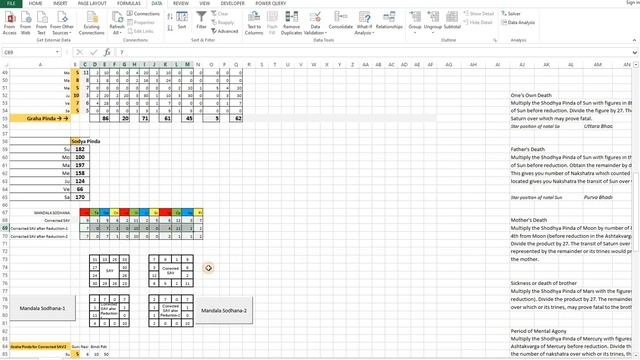Collapse the ribbon with the chevron
Viewport: 640px width, 360px height.
(x=634, y=40)
